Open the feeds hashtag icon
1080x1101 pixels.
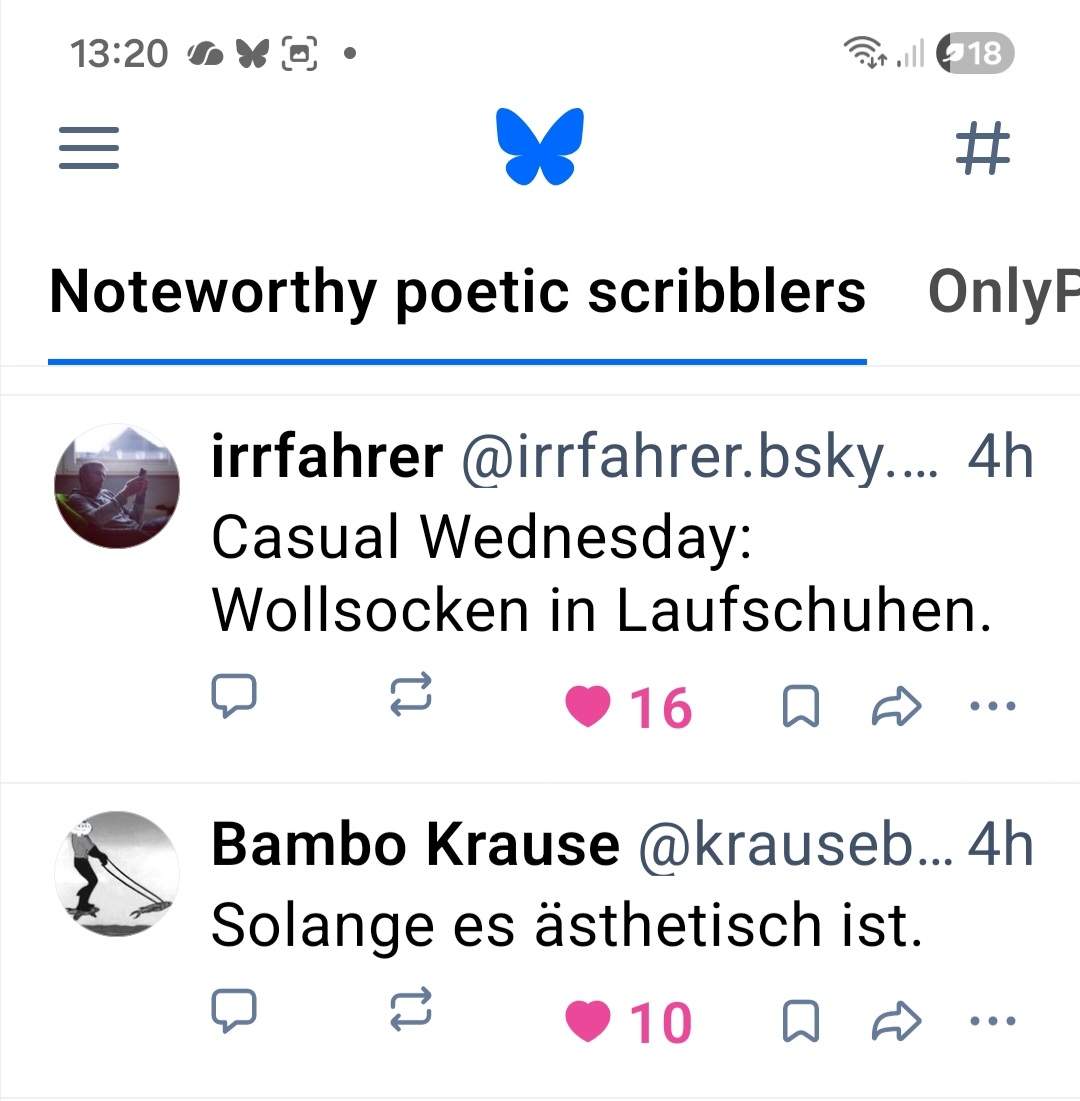click(983, 149)
